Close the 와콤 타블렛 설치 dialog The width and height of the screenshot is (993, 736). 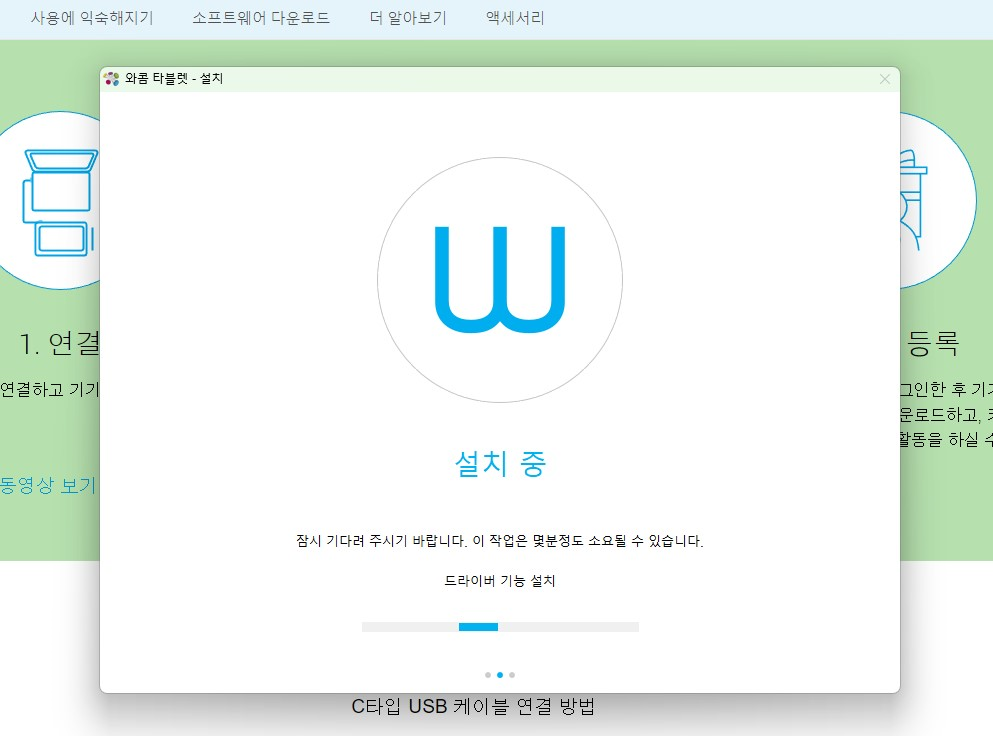885,79
